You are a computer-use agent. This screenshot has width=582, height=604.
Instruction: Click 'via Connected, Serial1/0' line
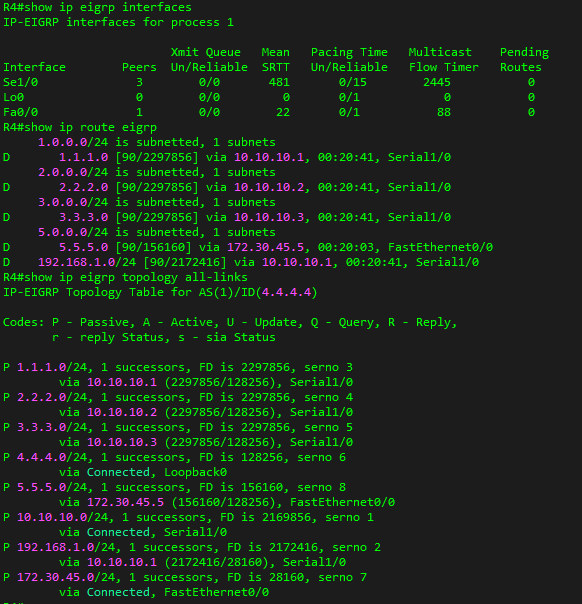coord(143,533)
